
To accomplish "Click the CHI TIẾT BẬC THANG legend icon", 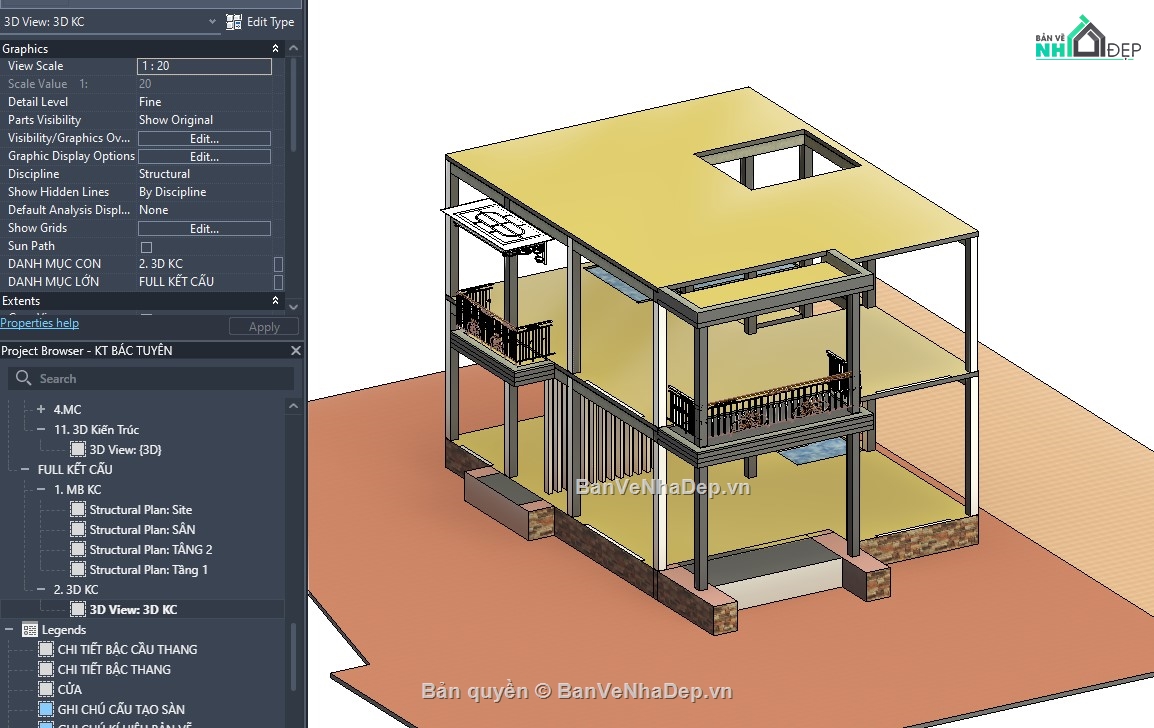I will click(46, 670).
